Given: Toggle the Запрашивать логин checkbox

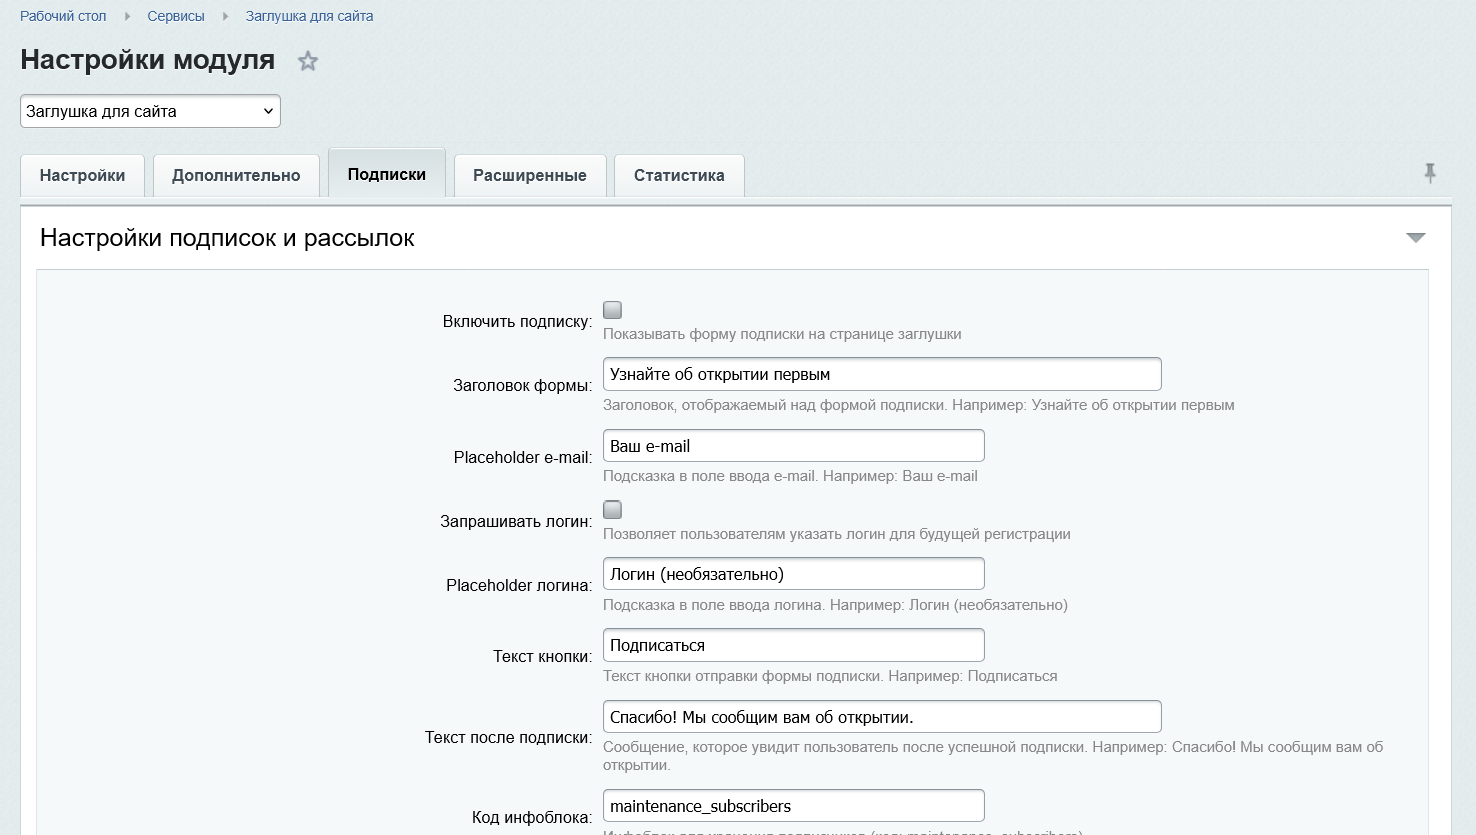Looking at the screenshot, I should [x=613, y=510].
